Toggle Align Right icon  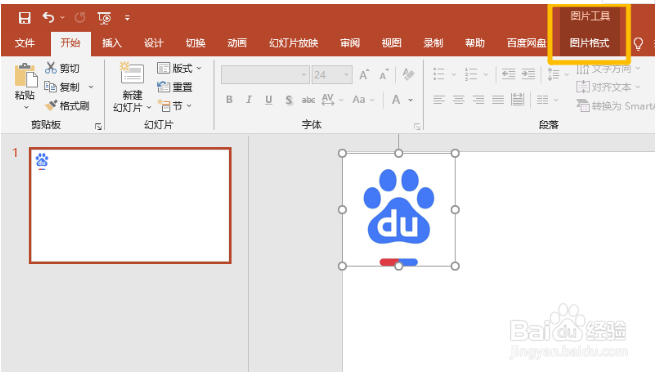tap(478, 100)
